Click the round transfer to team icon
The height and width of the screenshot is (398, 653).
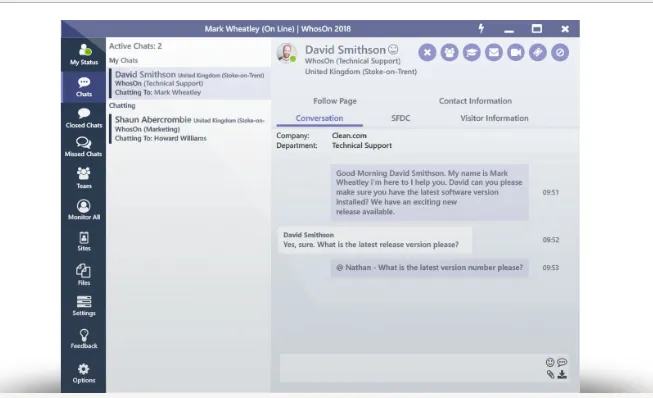[x=449, y=53]
